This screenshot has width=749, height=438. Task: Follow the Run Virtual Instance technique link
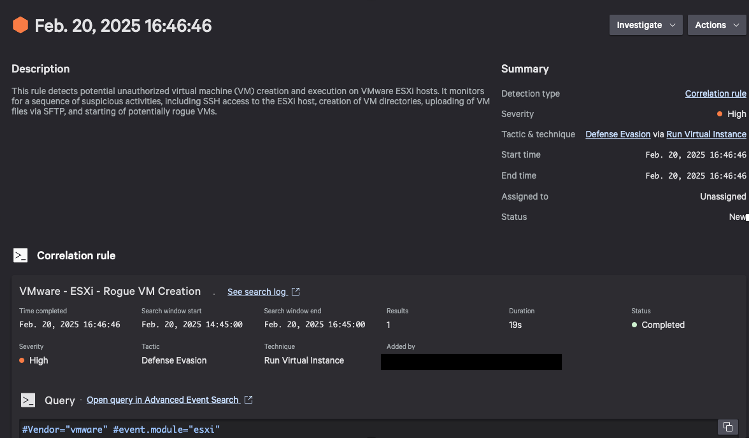pyautogui.click(x=706, y=134)
